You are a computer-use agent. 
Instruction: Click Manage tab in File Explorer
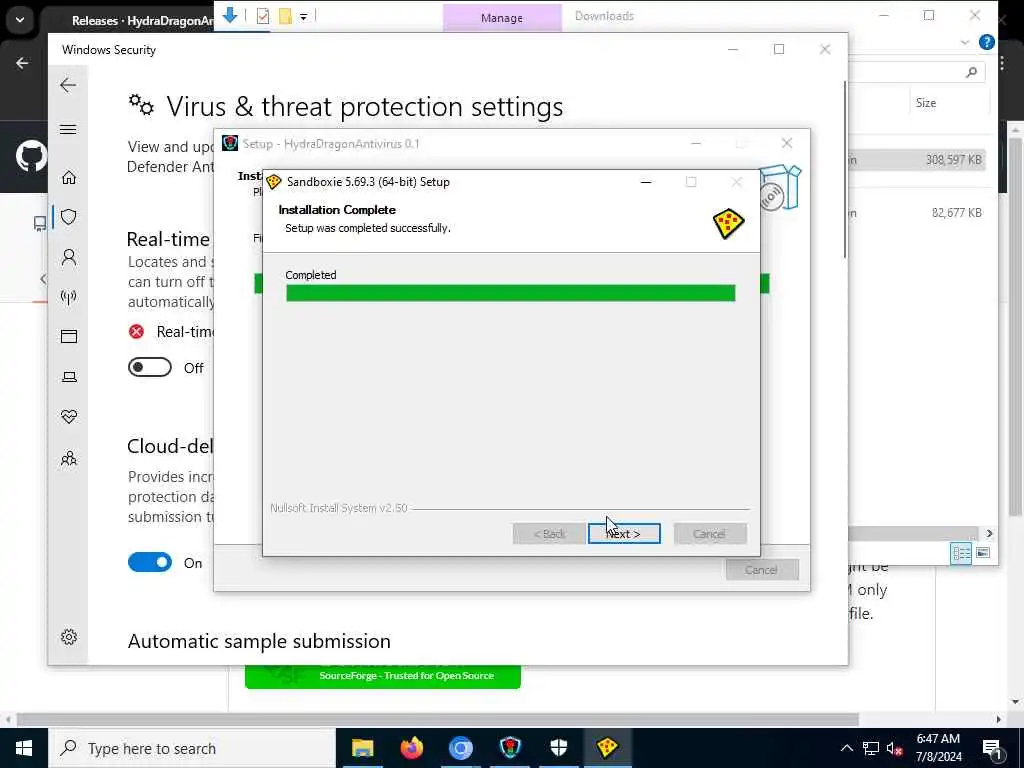pyautogui.click(x=502, y=18)
